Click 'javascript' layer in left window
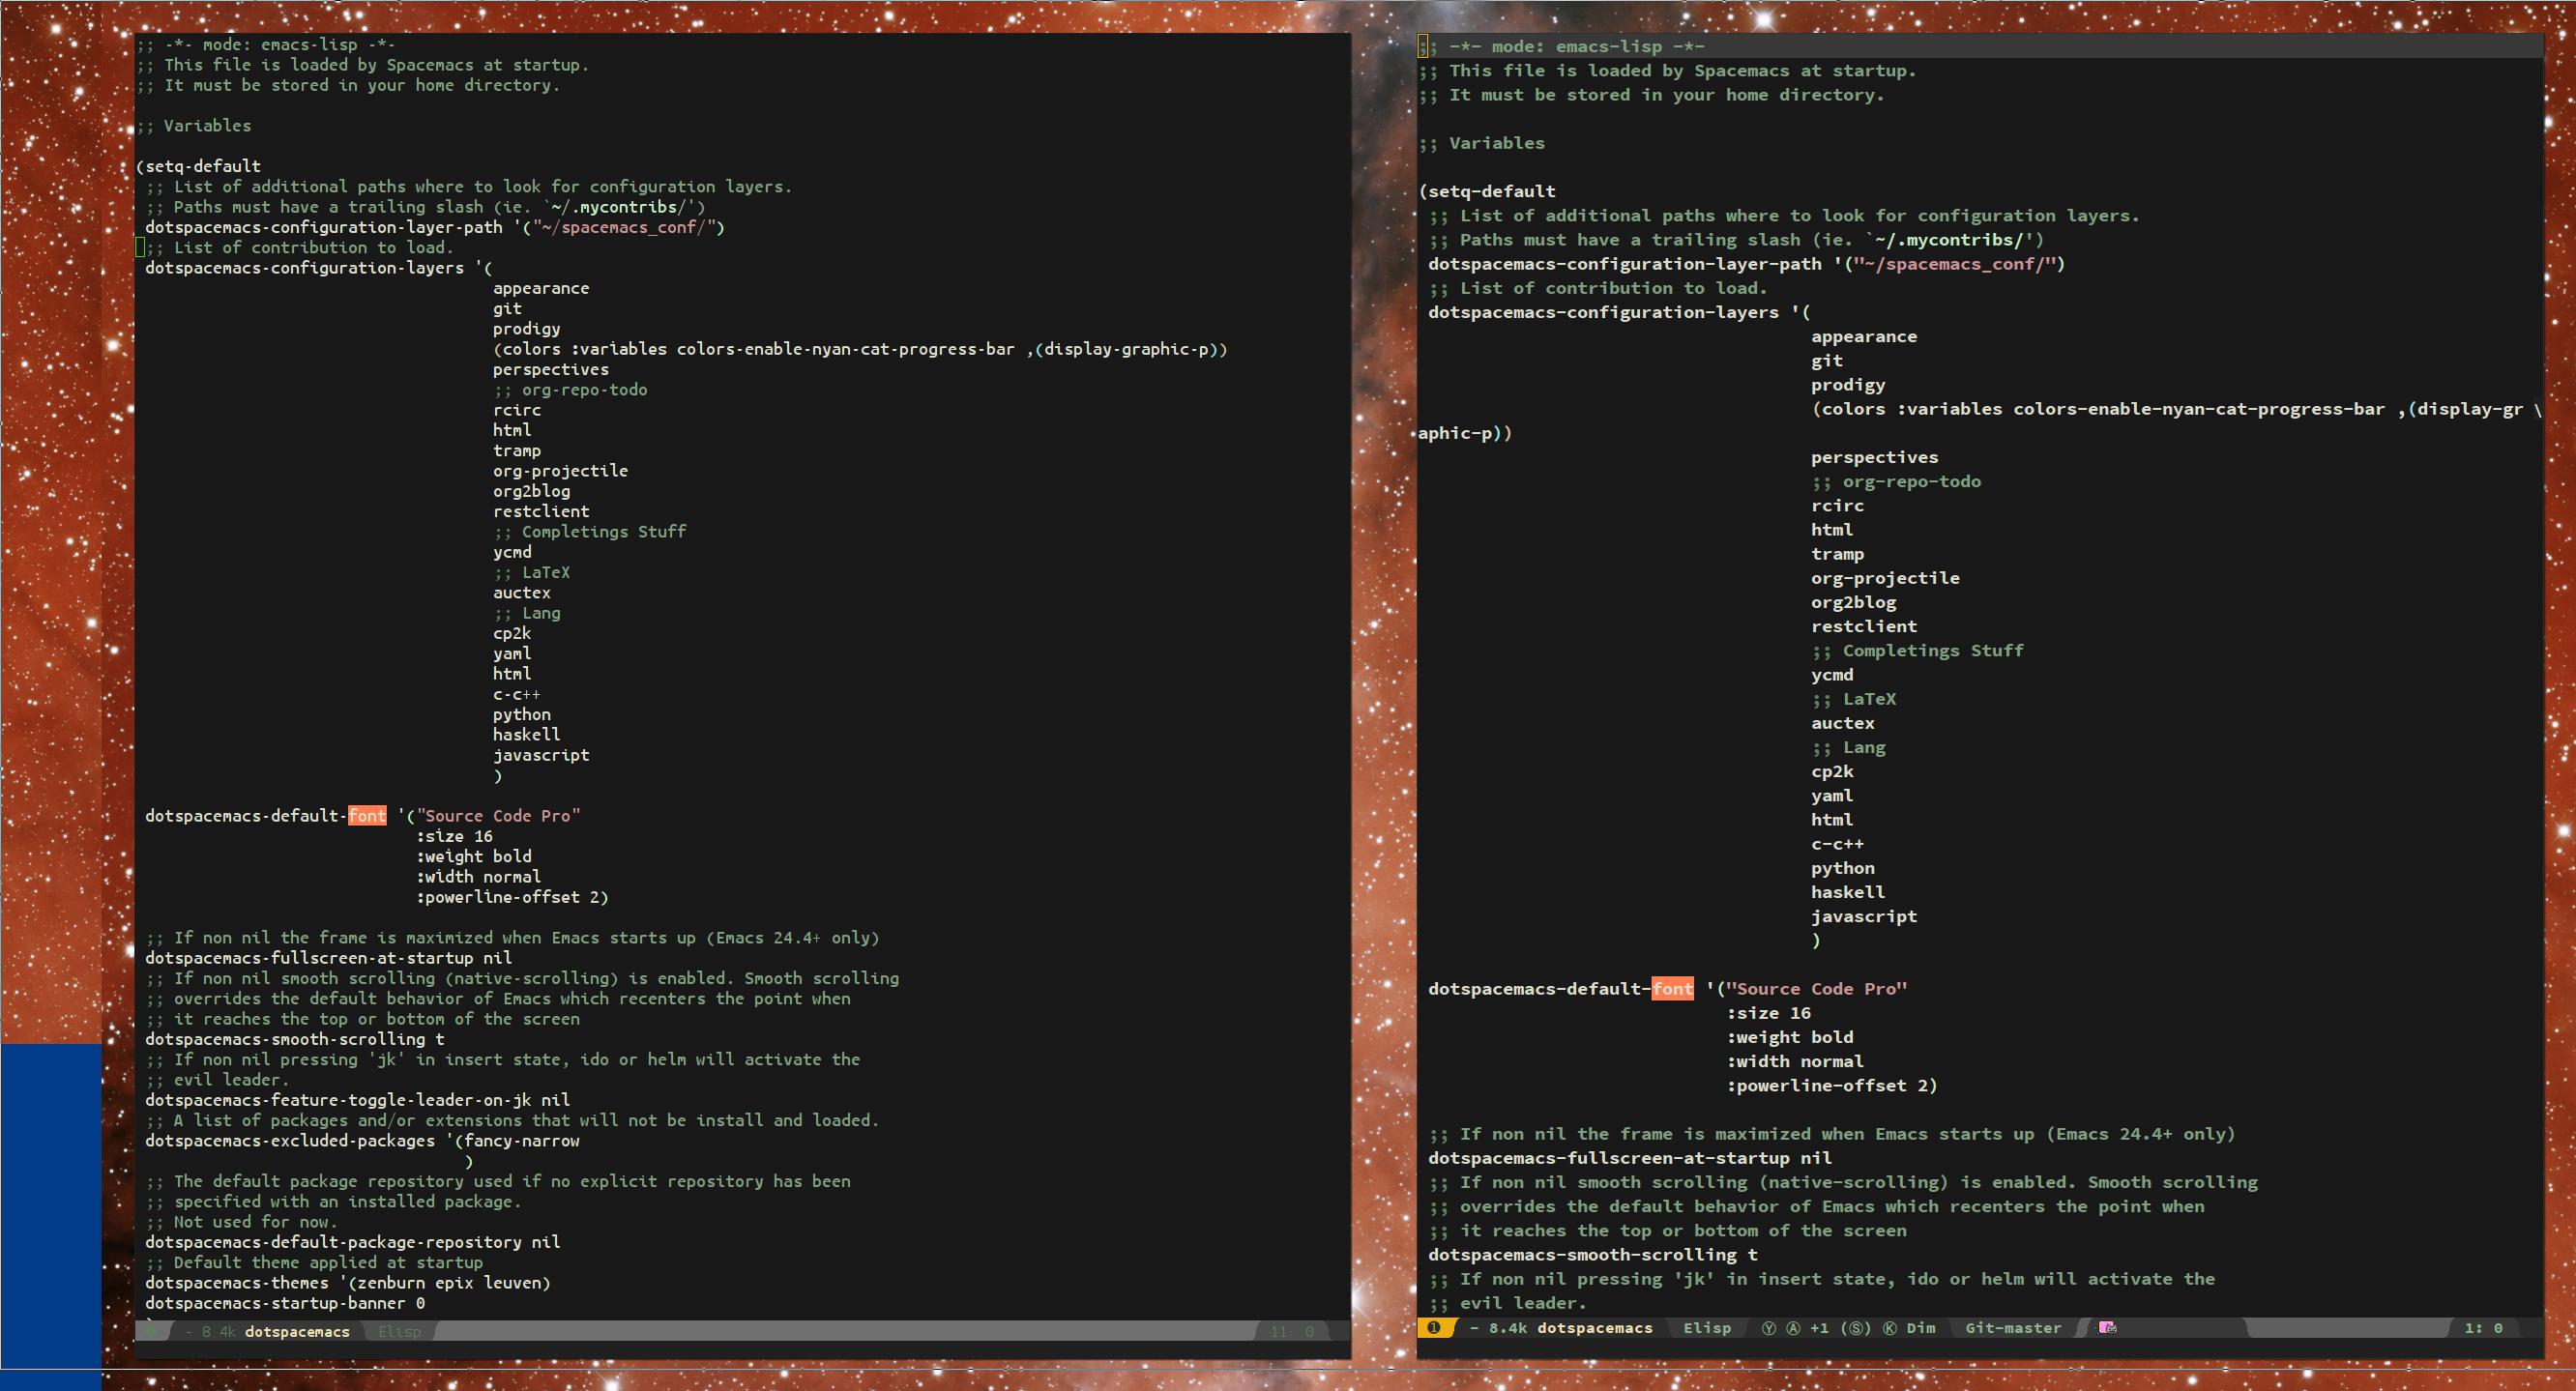Screen dimensions: 2576x1391 [x=541, y=755]
